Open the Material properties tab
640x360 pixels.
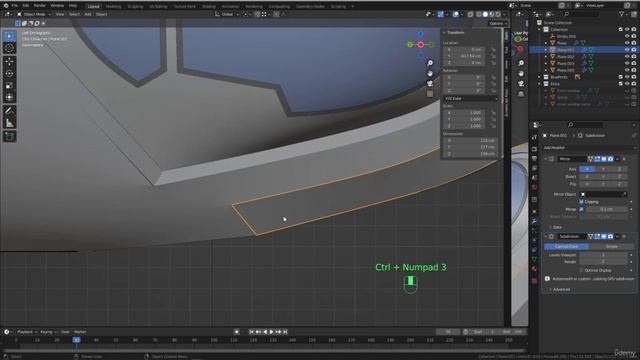click(x=534, y=269)
